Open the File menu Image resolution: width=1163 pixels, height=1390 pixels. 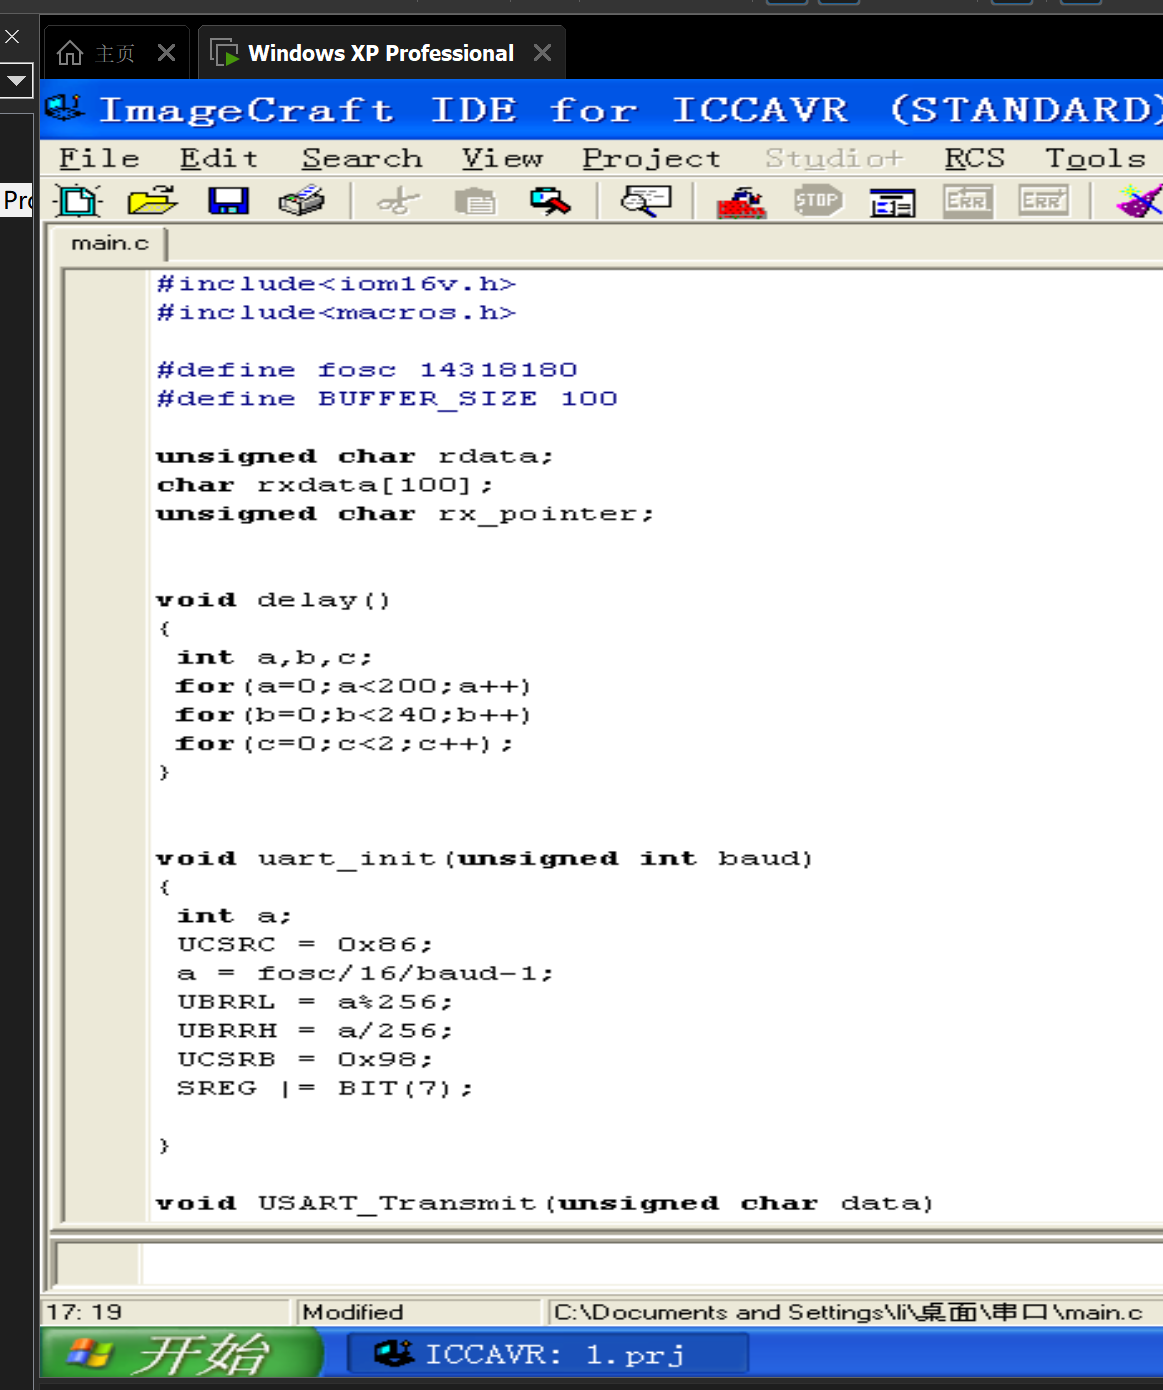pyautogui.click(x=99, y=158)
